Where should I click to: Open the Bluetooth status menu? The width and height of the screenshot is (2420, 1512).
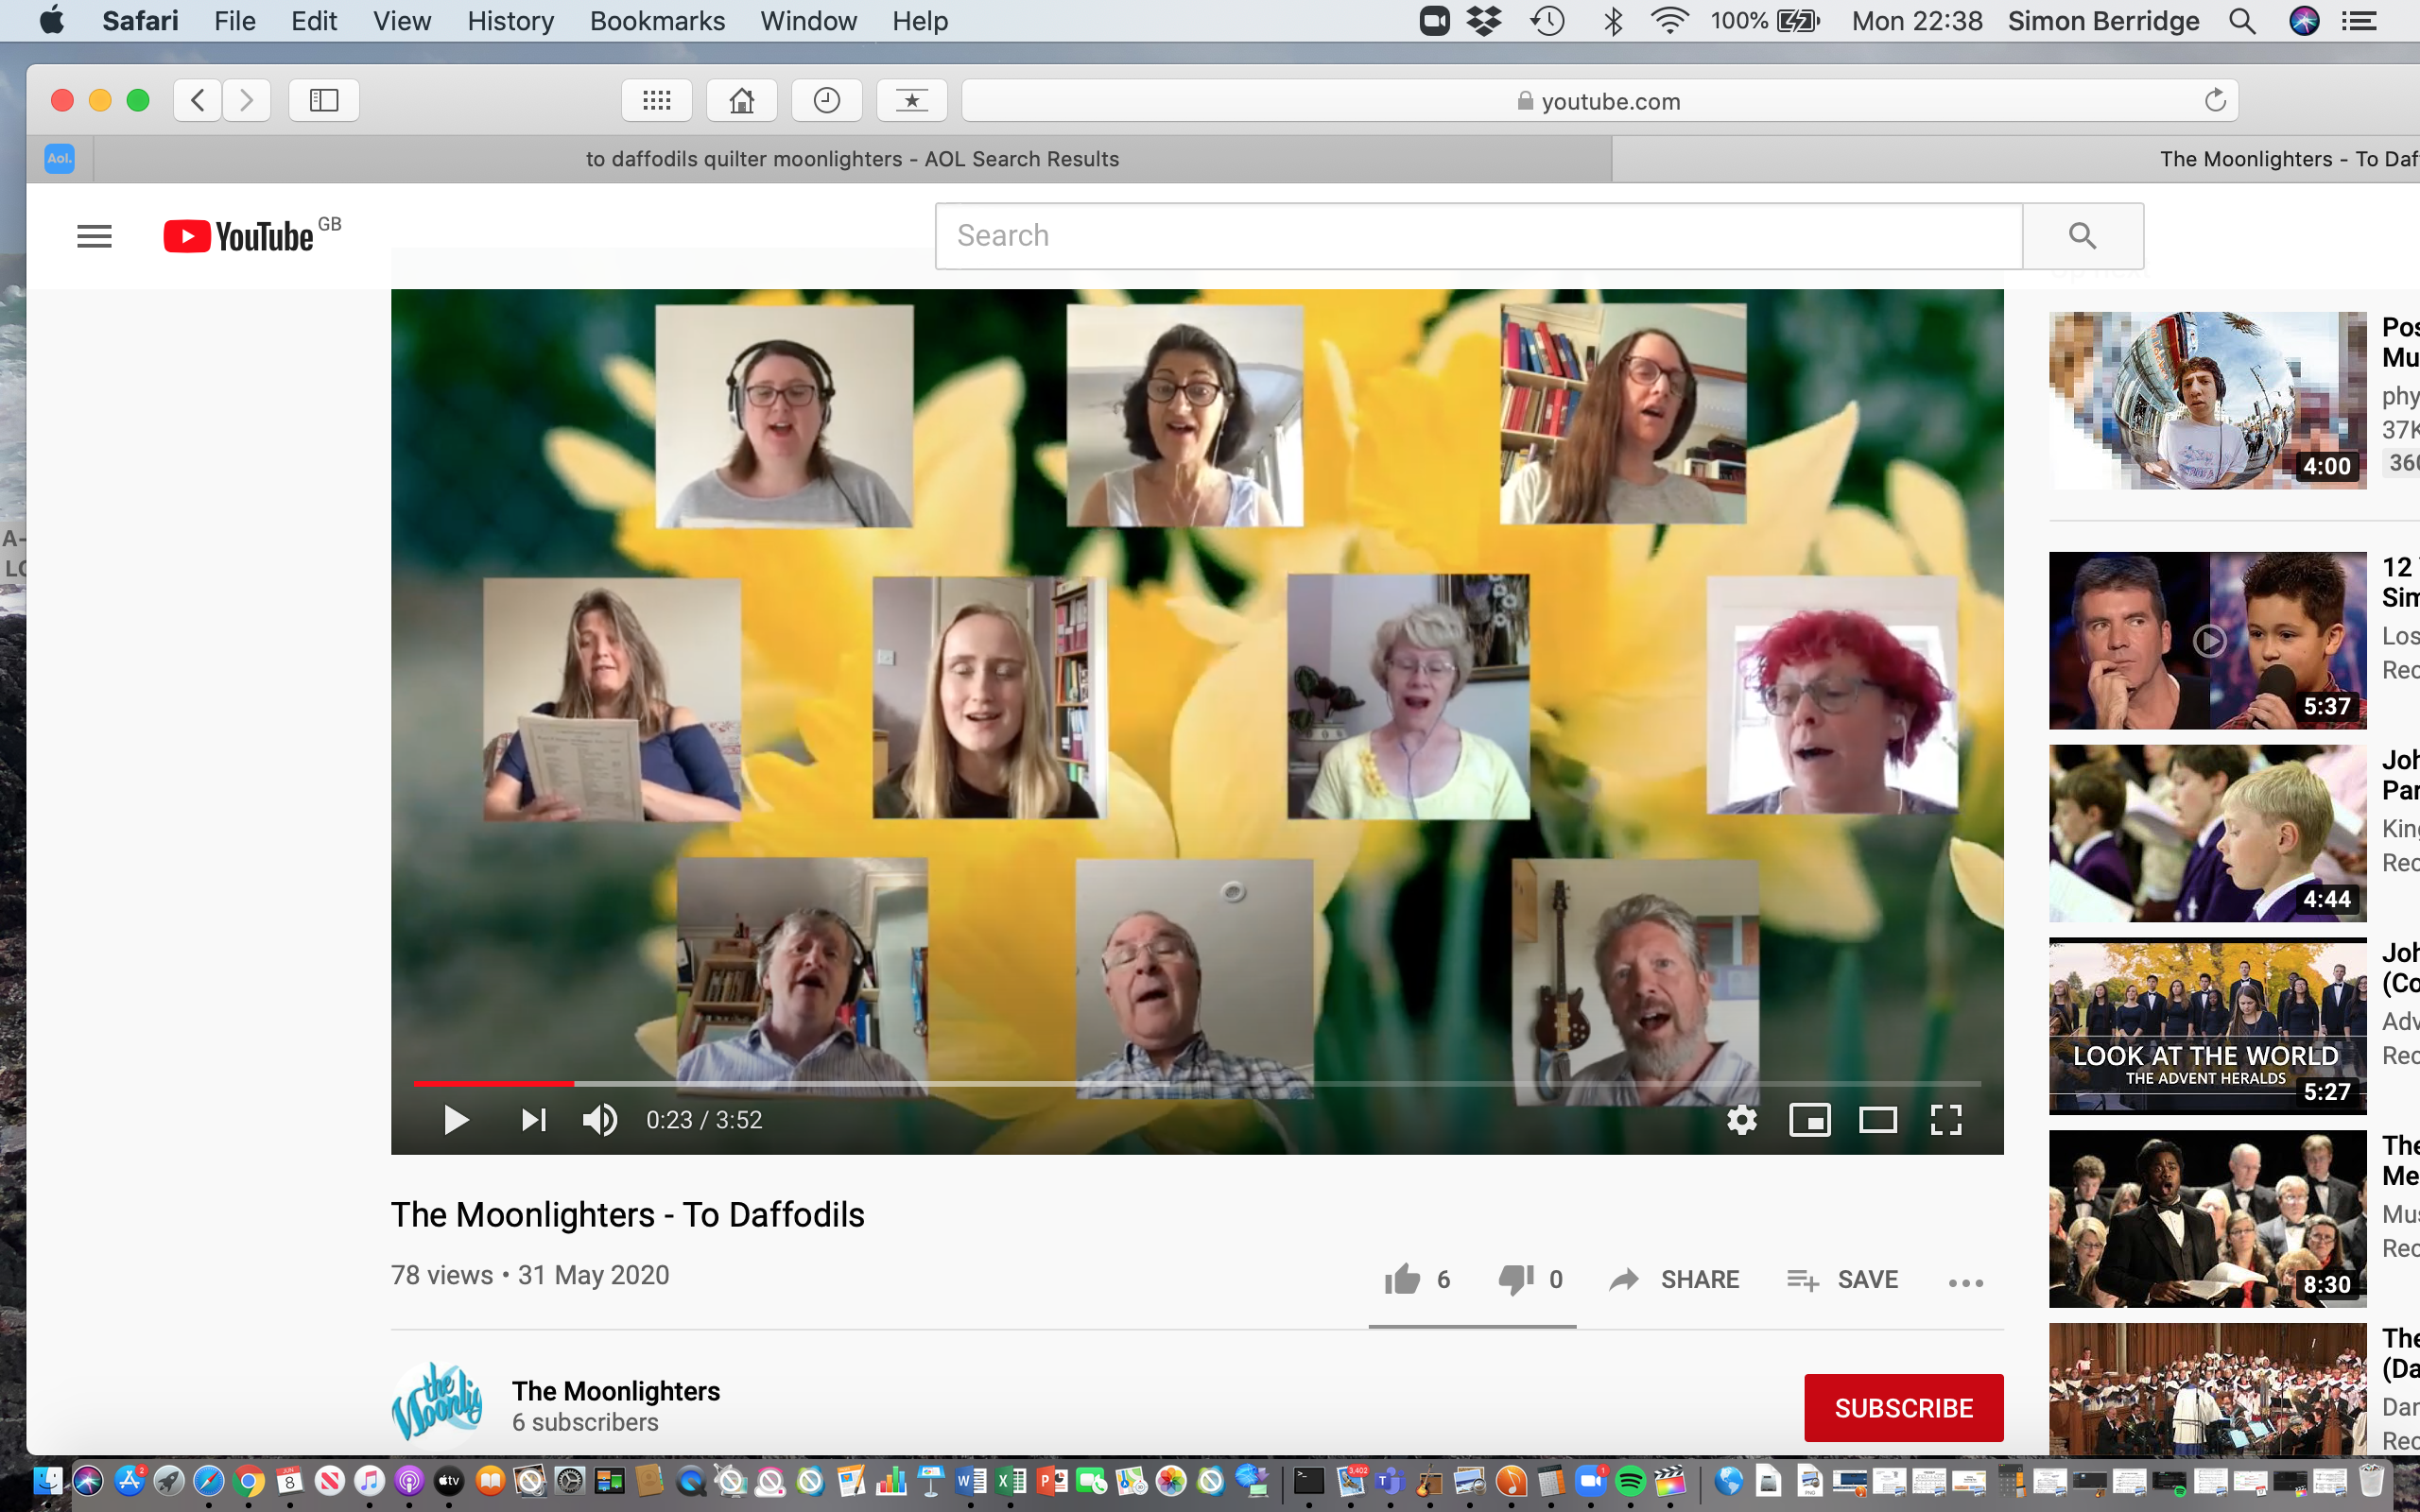[1613, 21]
